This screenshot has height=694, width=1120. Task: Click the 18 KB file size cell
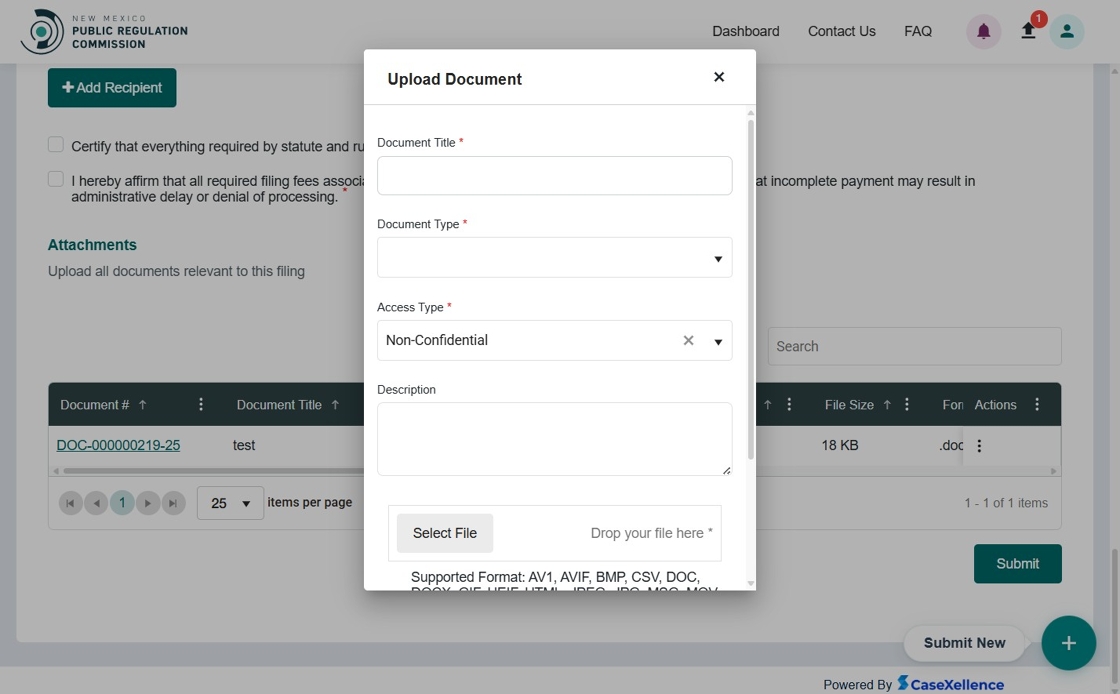coord(840,446)
